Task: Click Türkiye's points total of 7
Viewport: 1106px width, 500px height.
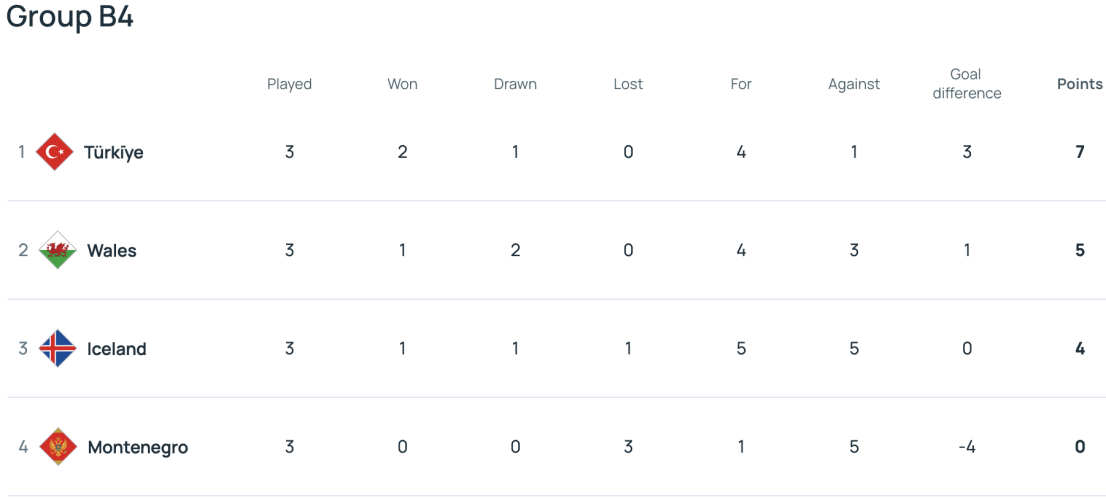Action: coord(1079,152)
